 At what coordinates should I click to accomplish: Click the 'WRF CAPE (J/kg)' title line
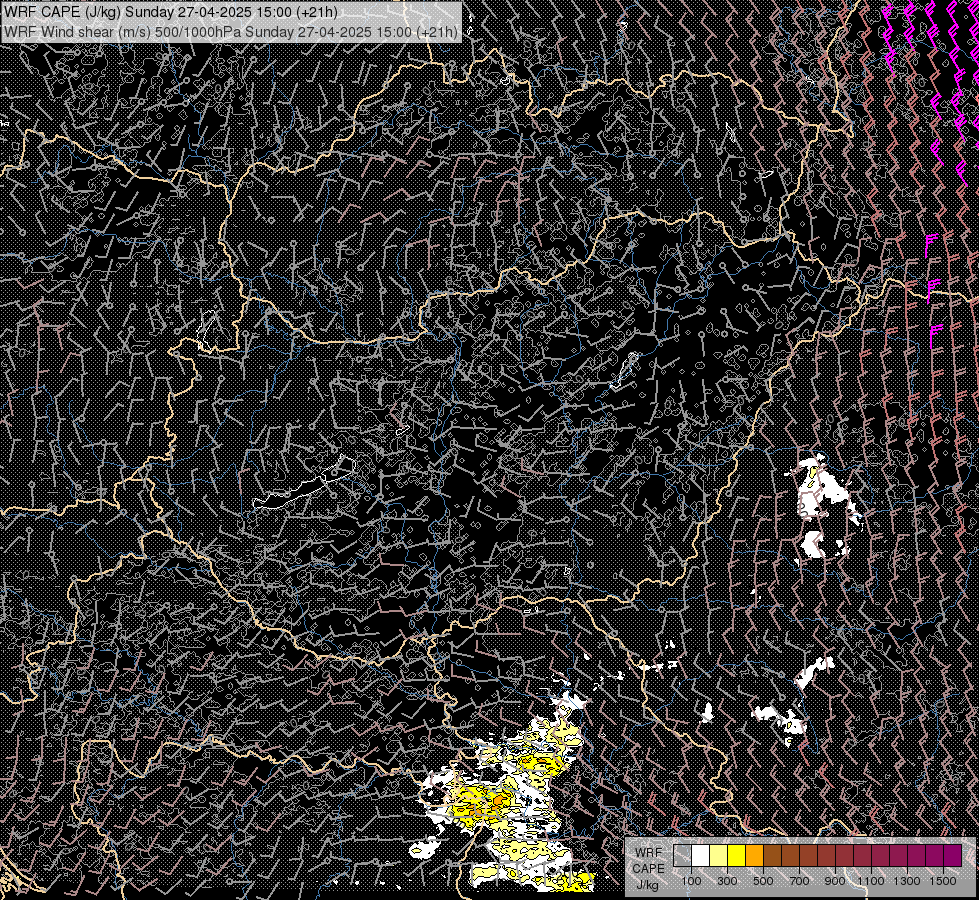coord(171,12)
